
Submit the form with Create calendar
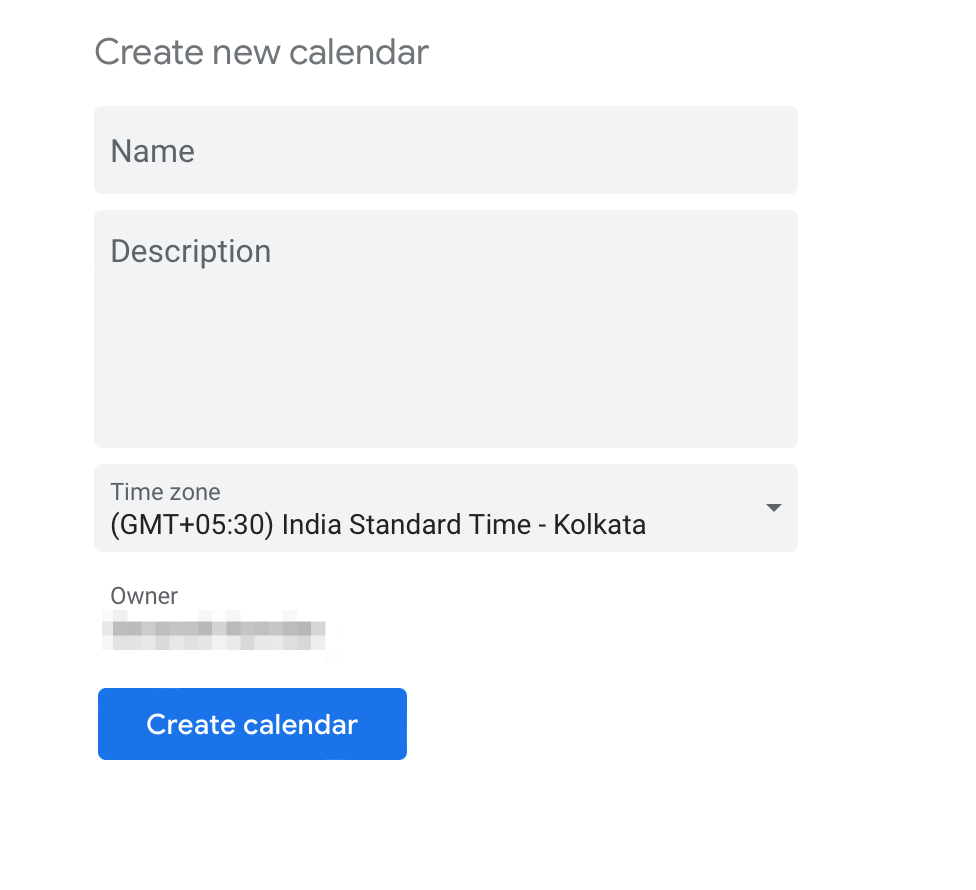252,724
